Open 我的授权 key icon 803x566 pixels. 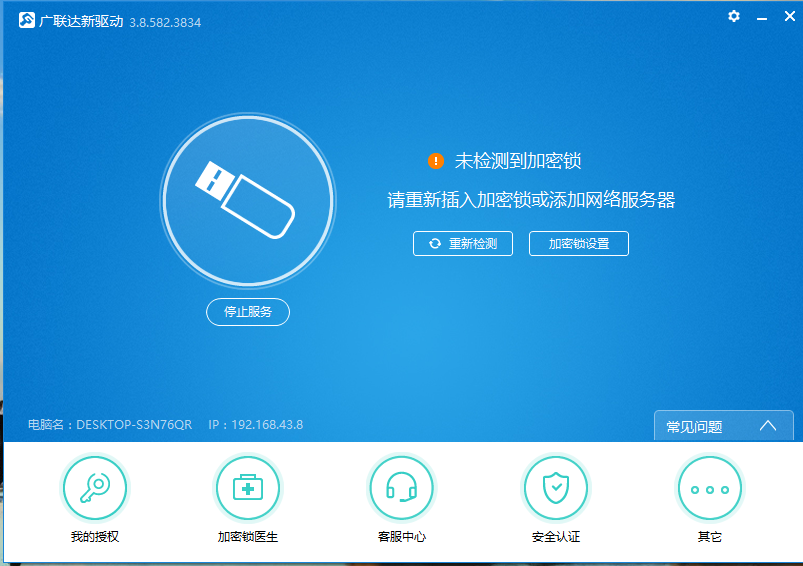95,488
